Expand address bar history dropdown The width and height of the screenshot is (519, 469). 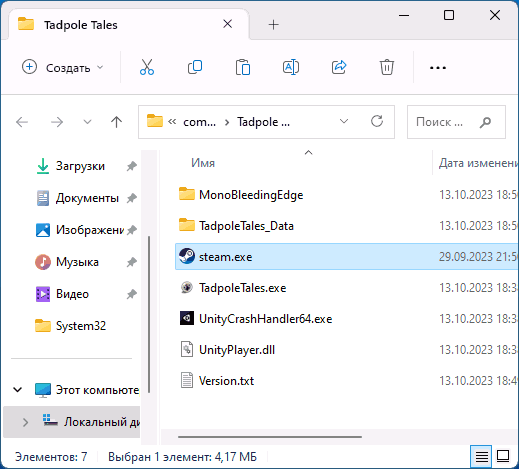click(344, 121)
